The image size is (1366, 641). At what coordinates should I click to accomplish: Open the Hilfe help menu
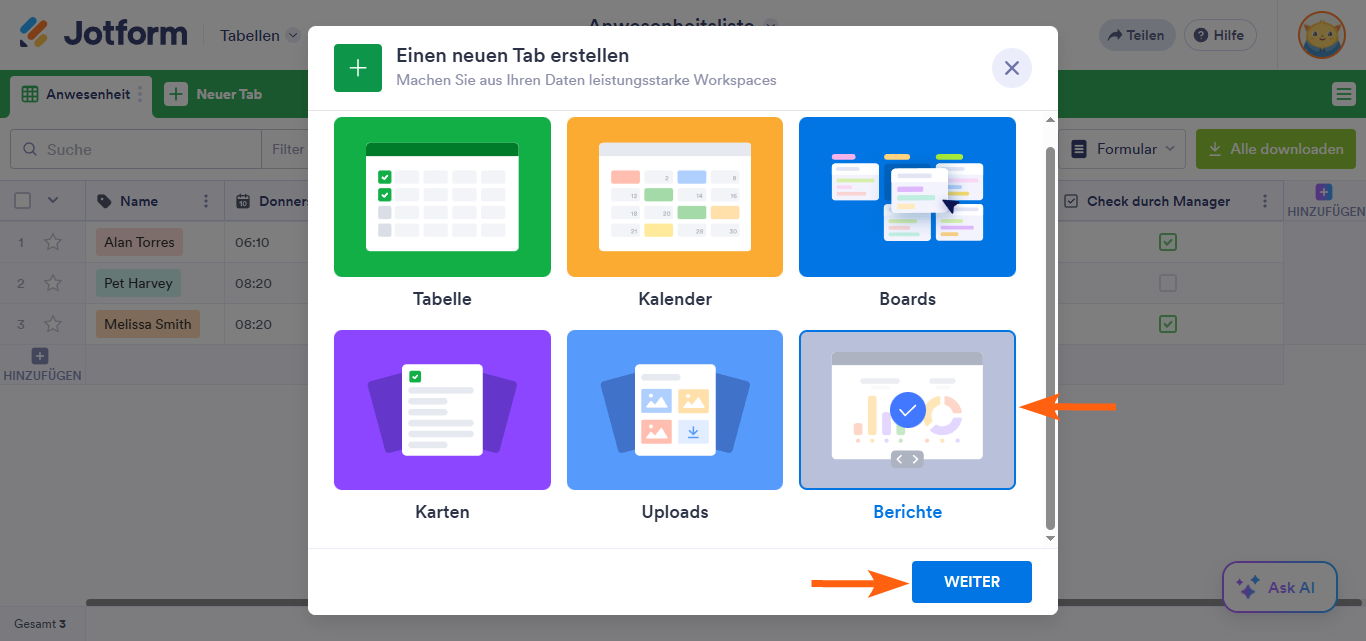coord(1219,34)
